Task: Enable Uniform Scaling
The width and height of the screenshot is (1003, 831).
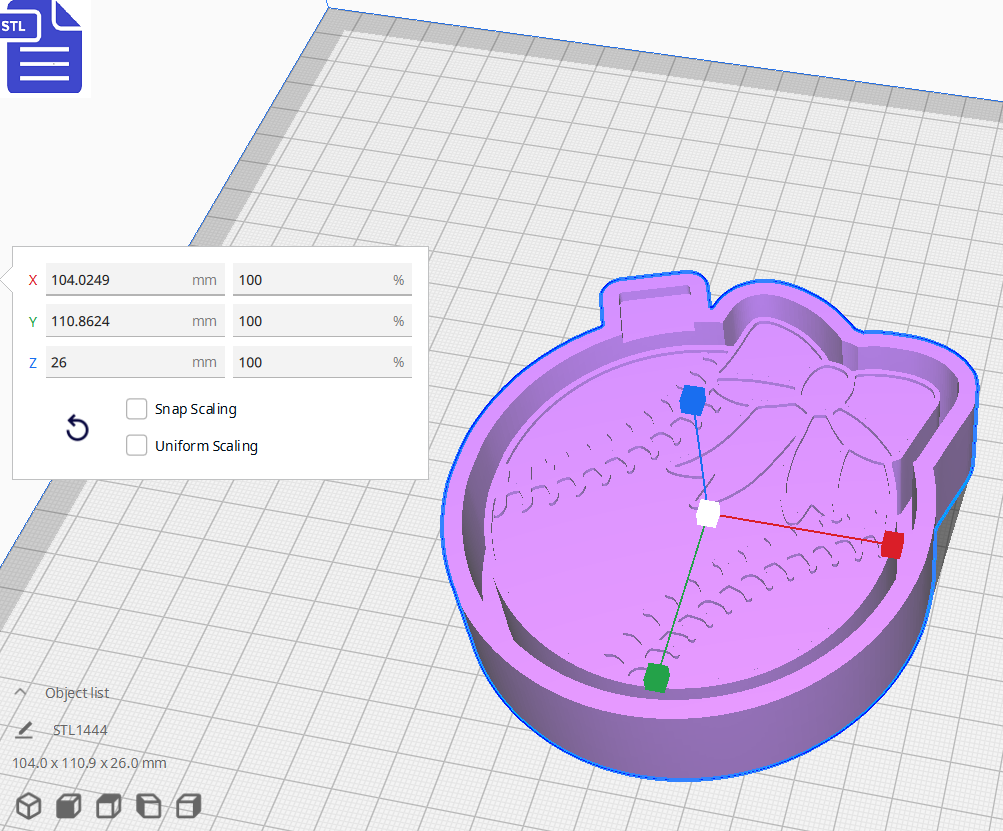Action: [x=136, y=445]
